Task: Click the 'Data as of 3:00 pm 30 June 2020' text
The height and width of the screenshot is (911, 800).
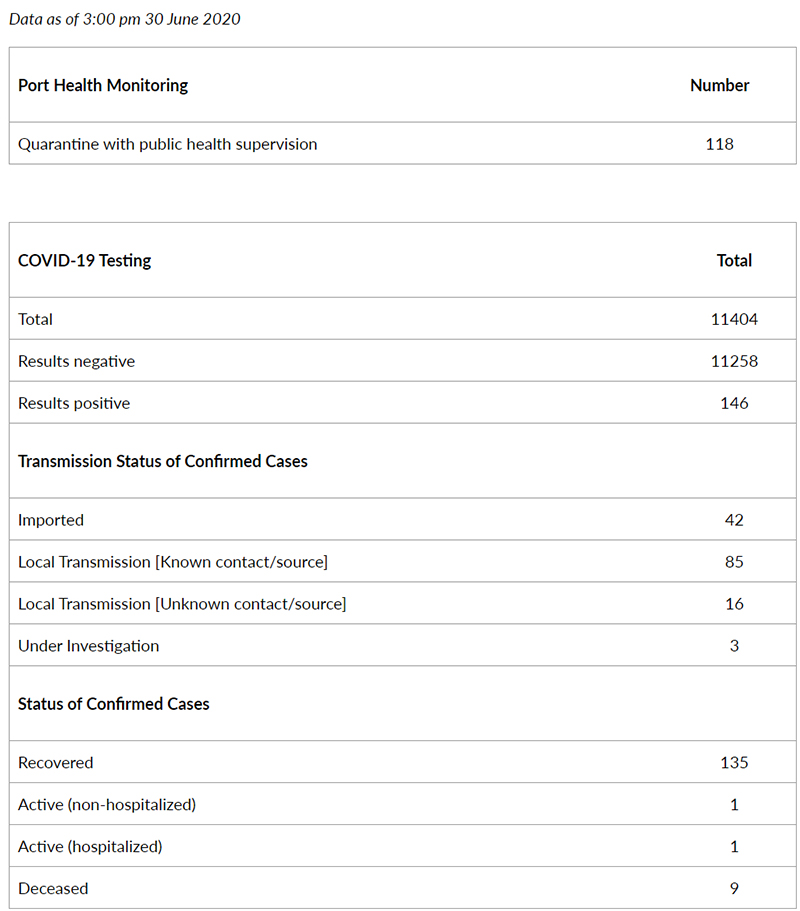Action: point(124,19)
